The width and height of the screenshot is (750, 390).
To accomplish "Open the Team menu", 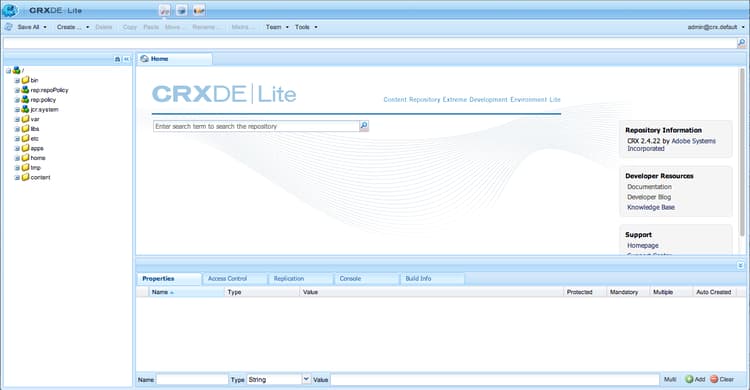I will pyautogui.click(x=277, y=27).
